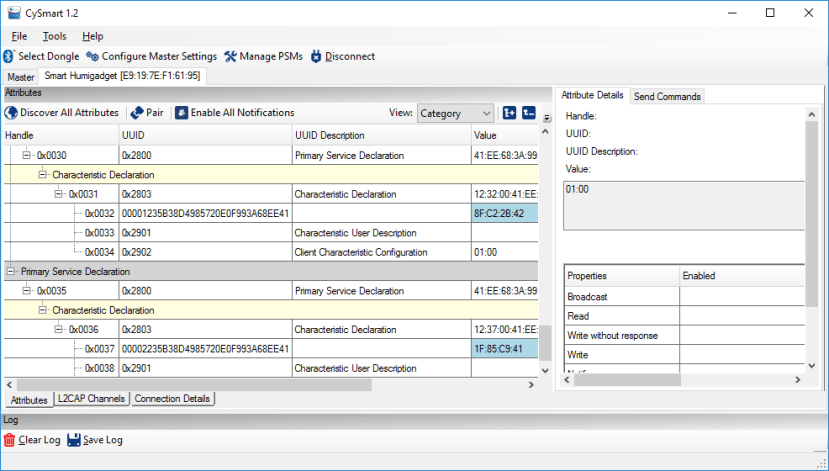Click the Handle column header

point(61,135)
